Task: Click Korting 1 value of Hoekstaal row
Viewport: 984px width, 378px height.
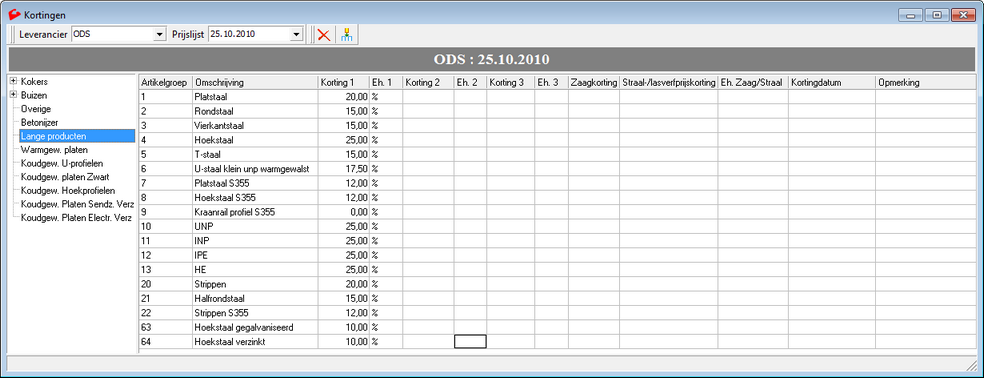Action: pos(343,140)
